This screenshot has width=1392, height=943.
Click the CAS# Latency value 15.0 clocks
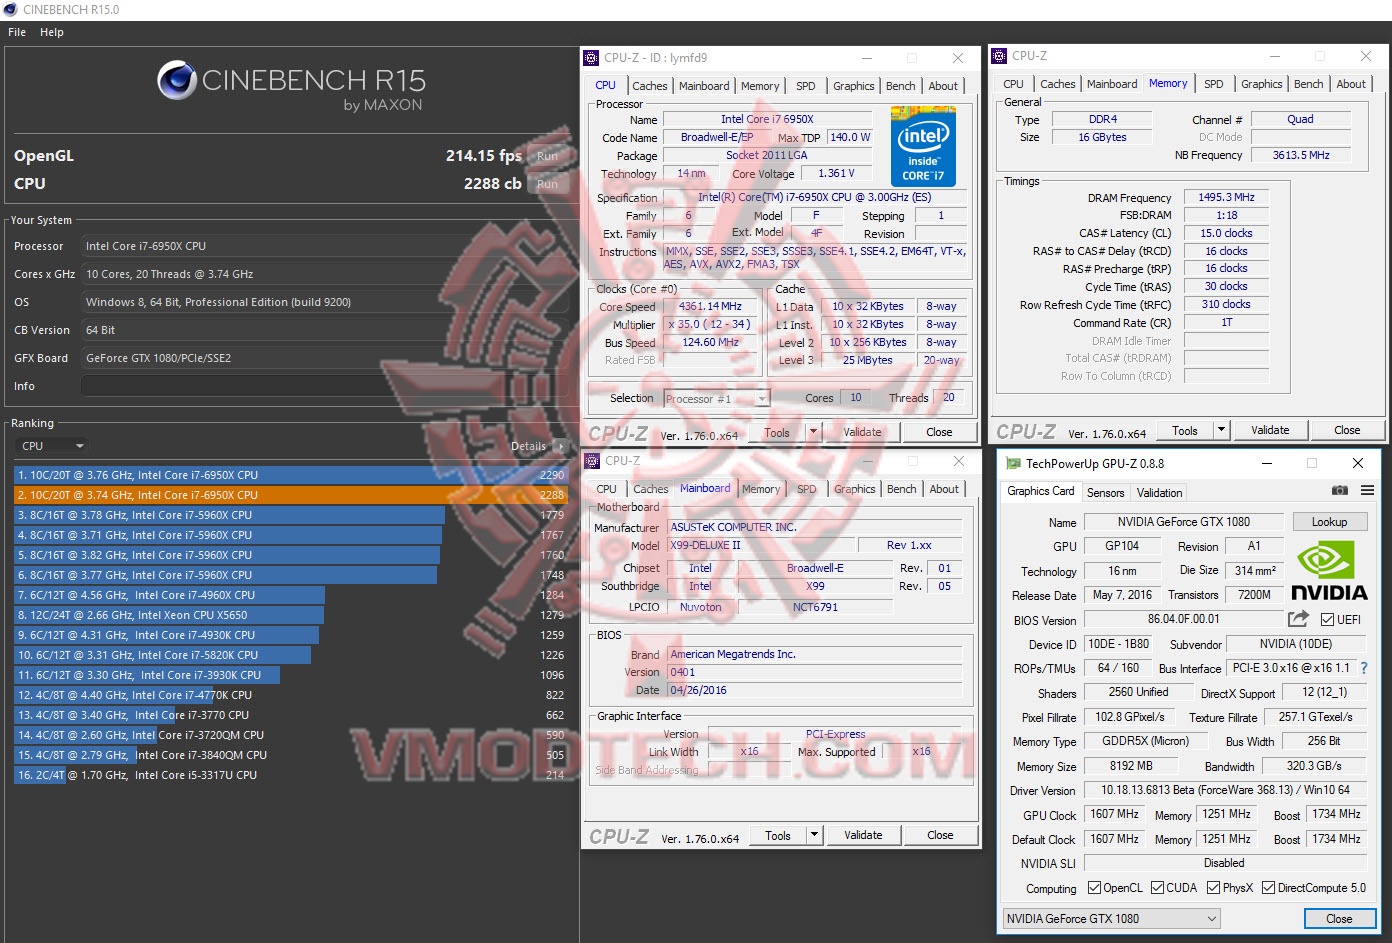point(1226,233)
